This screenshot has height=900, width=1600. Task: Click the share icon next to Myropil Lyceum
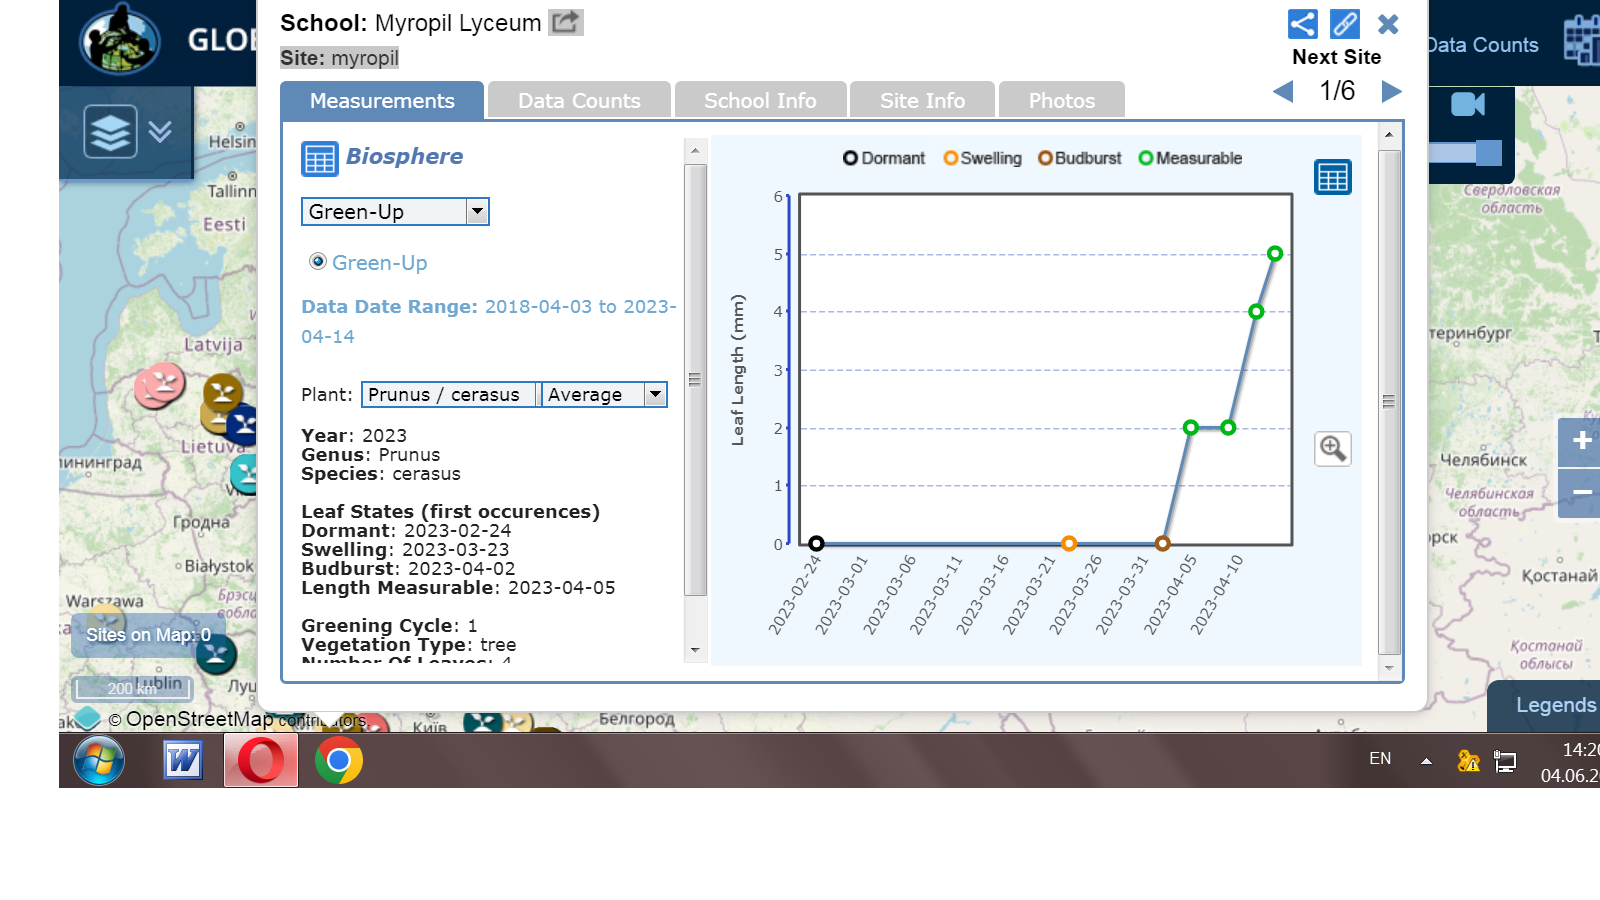click(x=565, y=22)
